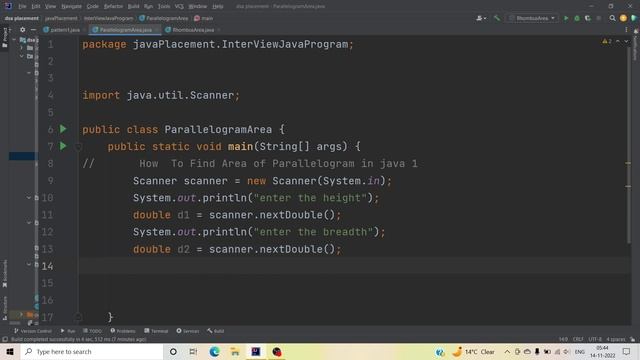Open the Code menu

coord(93,6)
